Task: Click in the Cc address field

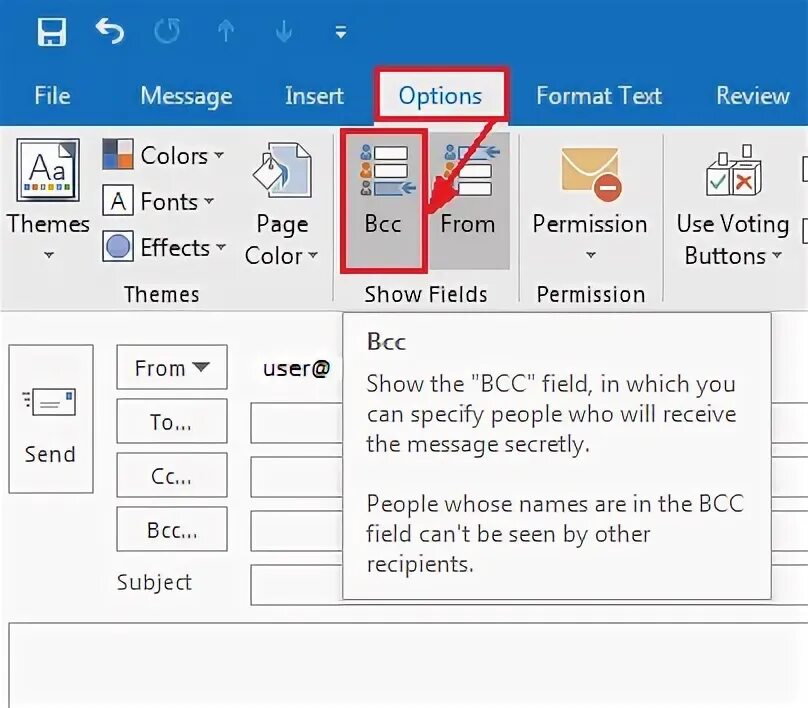Action: tap(297, 477)
